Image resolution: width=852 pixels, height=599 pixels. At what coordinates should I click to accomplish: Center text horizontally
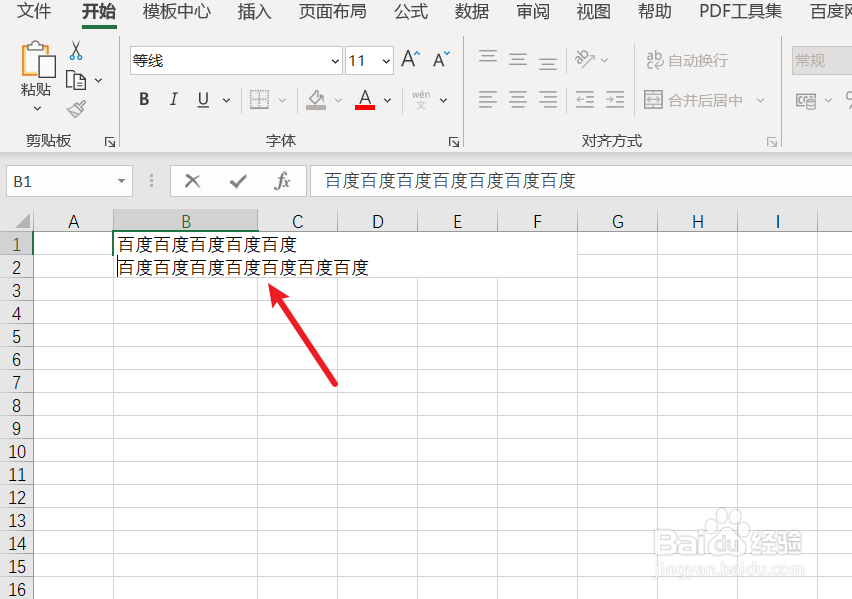[x=518, y=99]
